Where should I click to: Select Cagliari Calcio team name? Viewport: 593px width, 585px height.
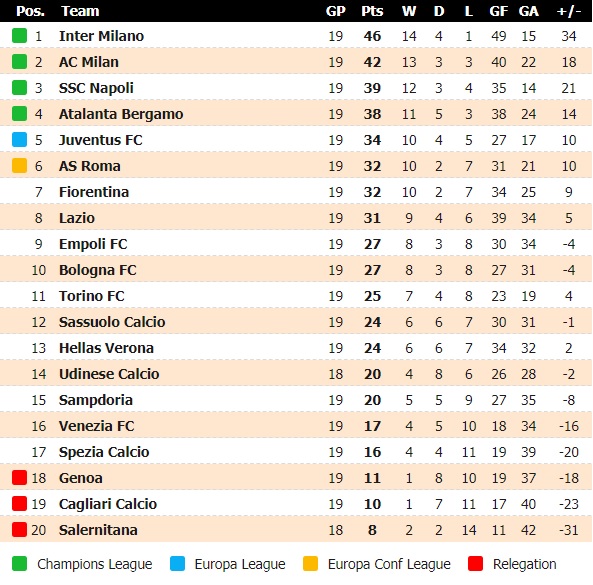(x=108, y=504)
